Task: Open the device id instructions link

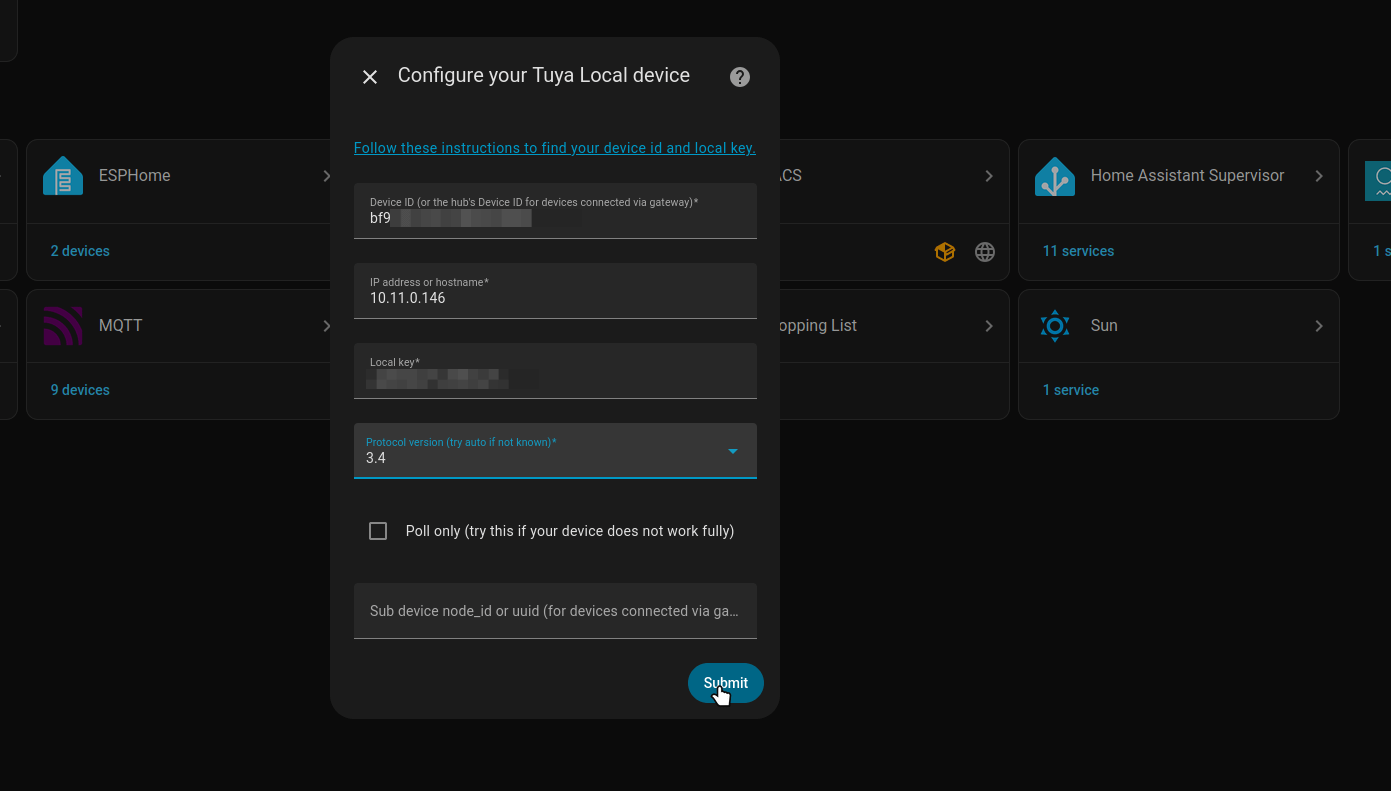Action: pyautogui.click(x=554, y=148)
